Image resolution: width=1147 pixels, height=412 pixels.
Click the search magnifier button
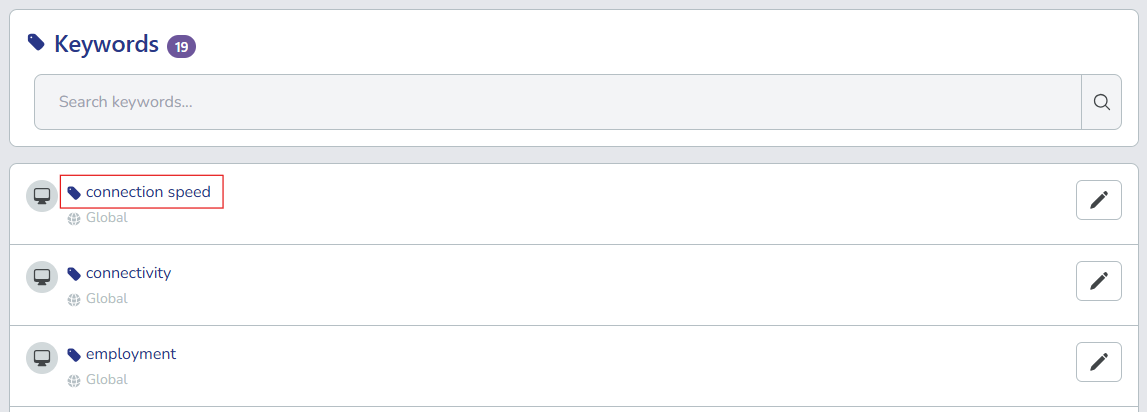[1101, 102]
